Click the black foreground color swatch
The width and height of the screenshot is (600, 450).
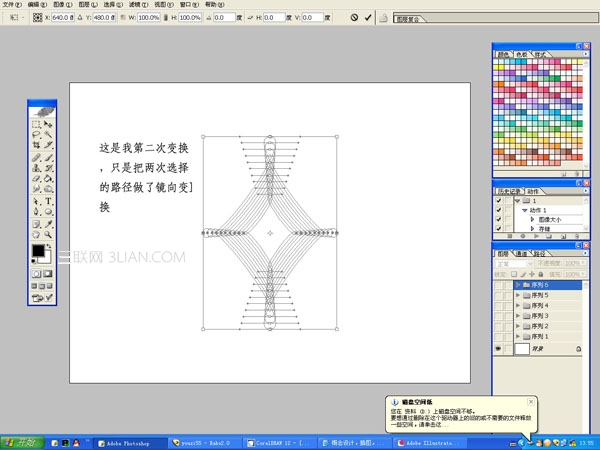pos(38,251)
